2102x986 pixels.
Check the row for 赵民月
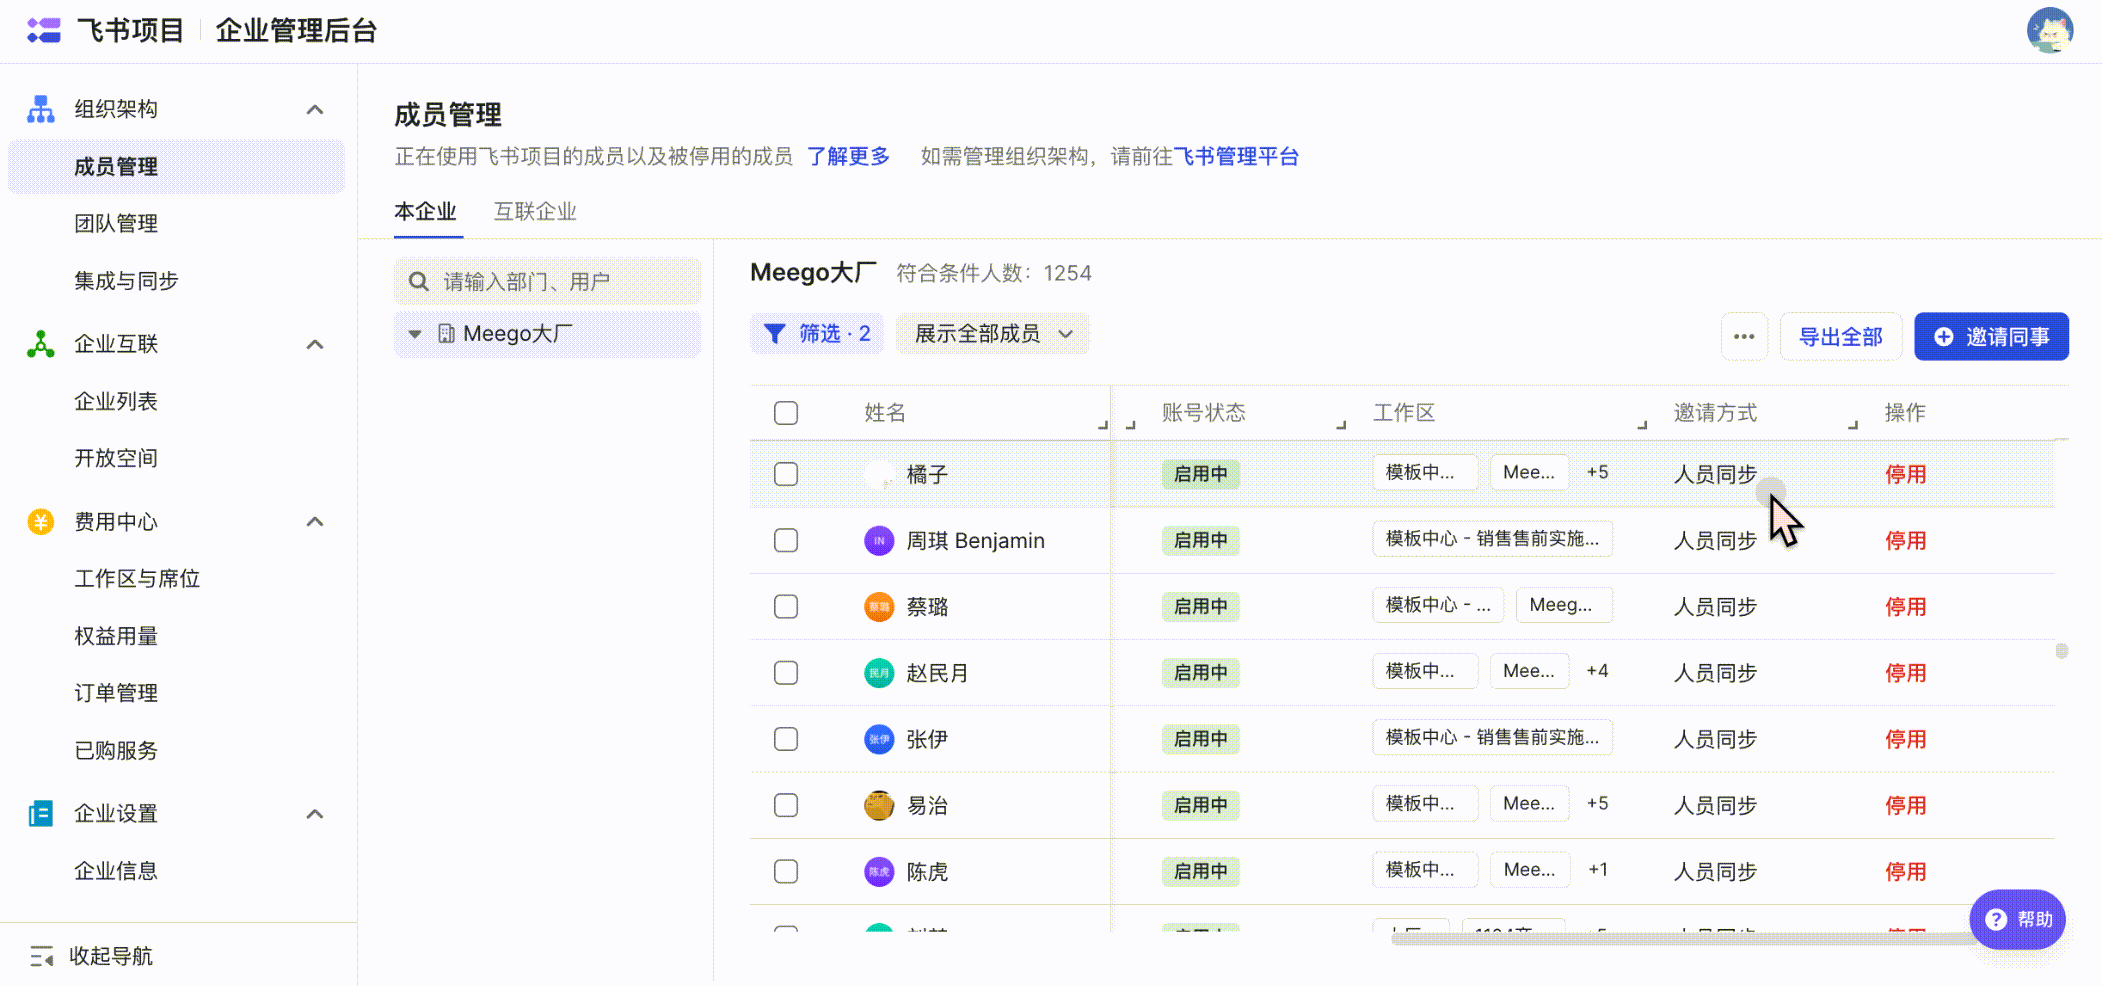click(x=786, y=673)
